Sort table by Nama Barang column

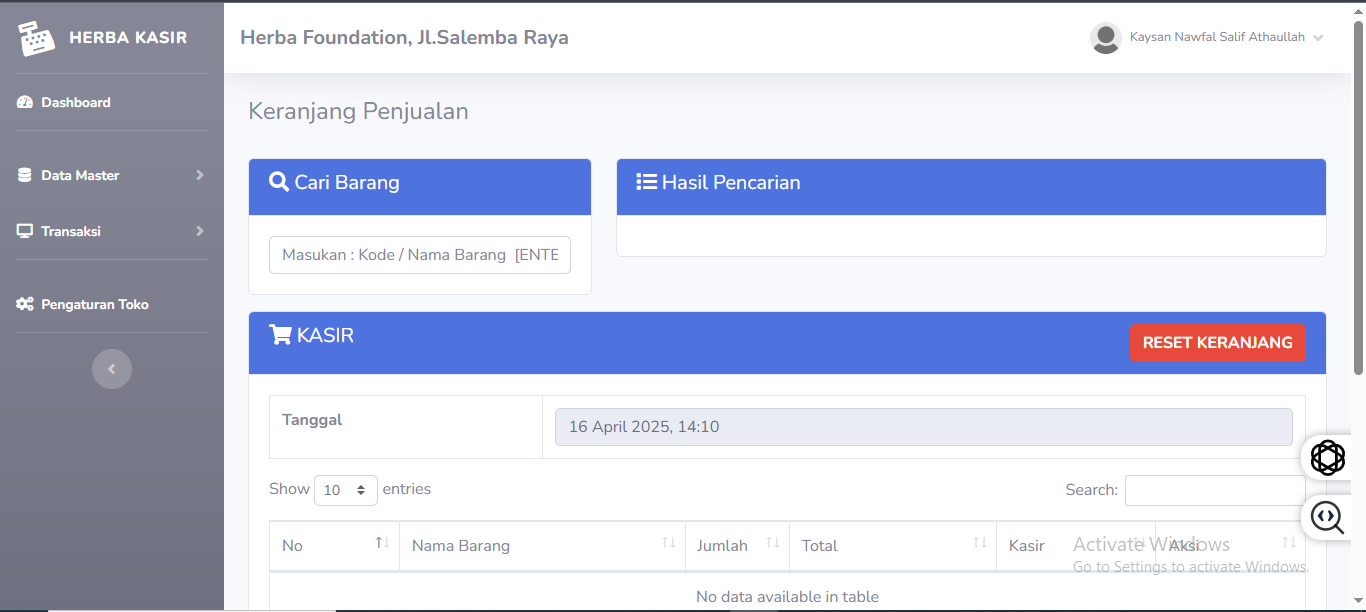pyautogui.click(x=542, y=545)
